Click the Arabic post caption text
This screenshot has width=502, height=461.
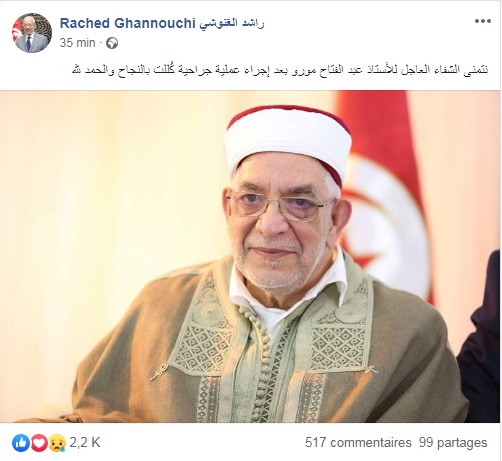tap(280, 70)
